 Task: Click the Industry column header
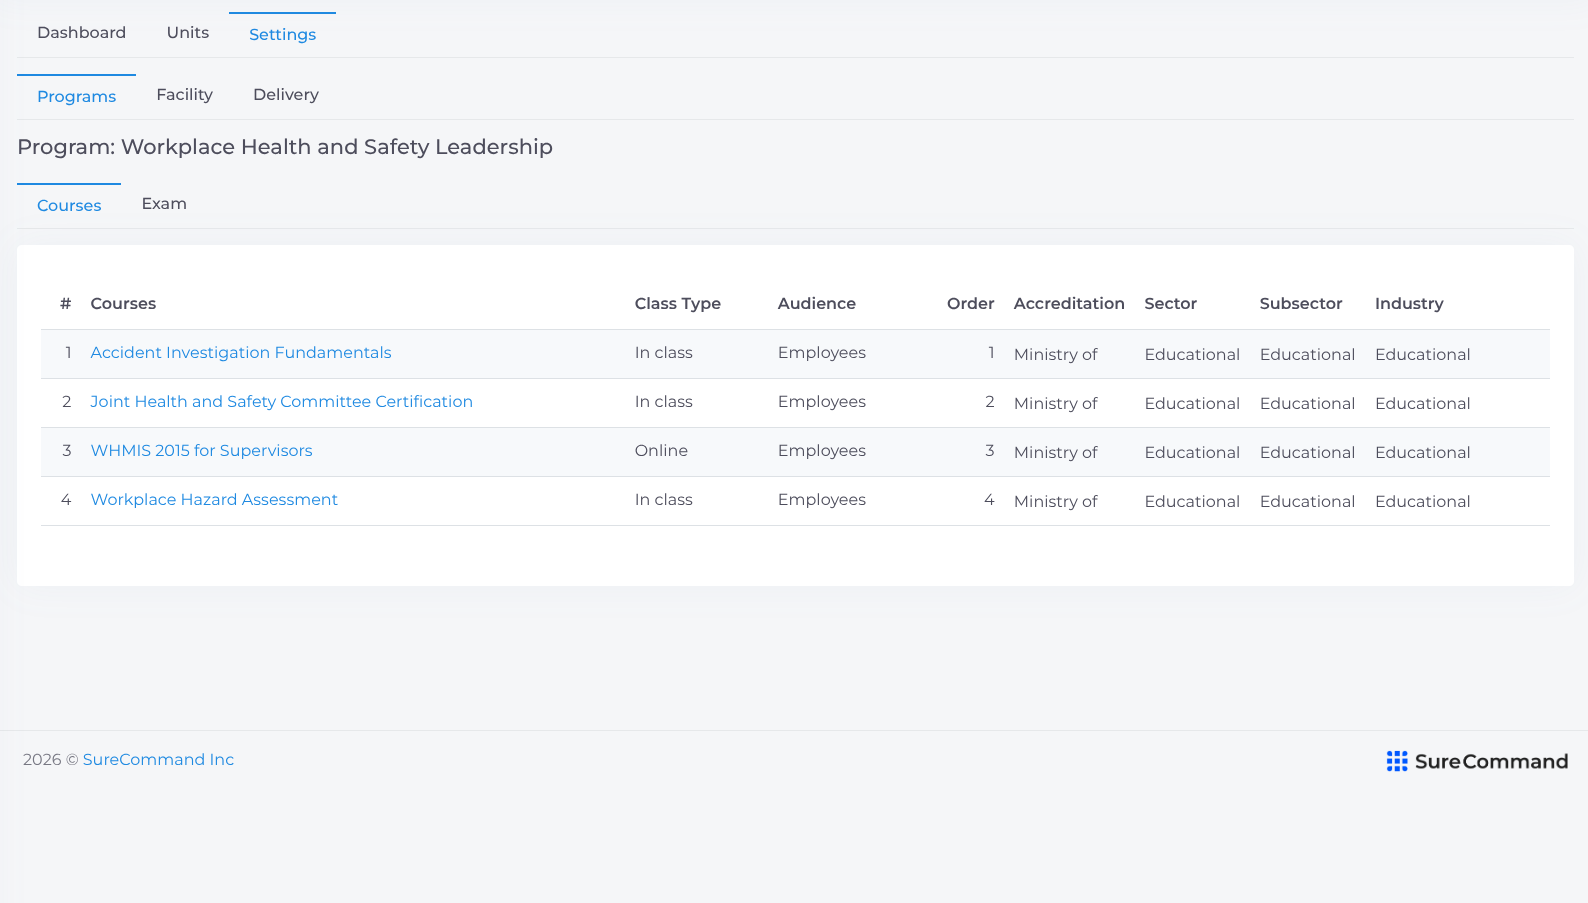click(x=1409, y=304)
